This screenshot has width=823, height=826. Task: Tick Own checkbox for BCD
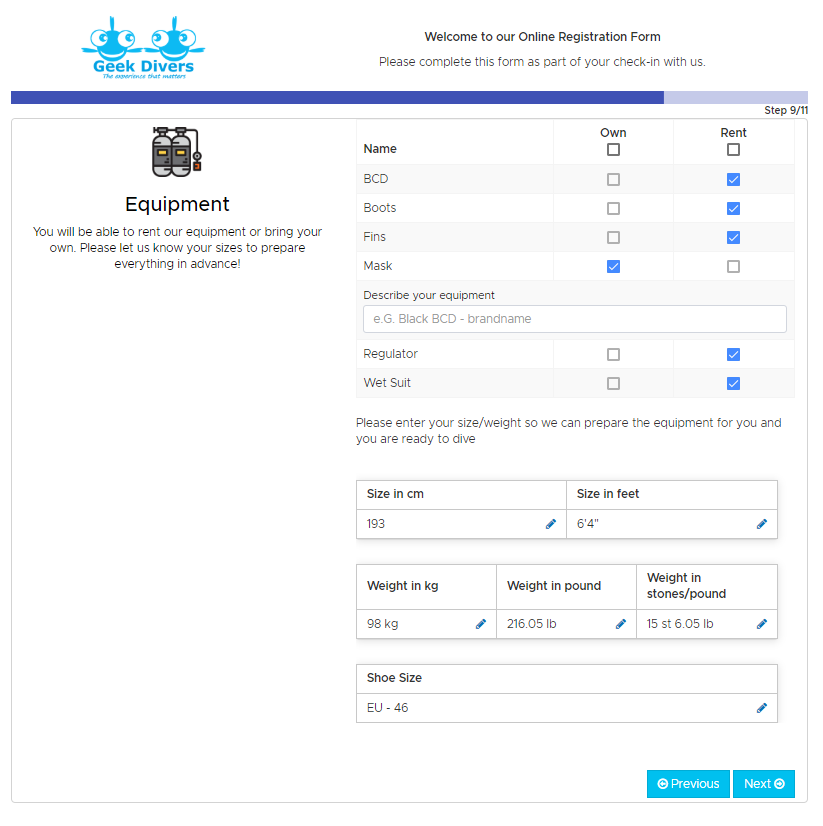coord(613,180)
